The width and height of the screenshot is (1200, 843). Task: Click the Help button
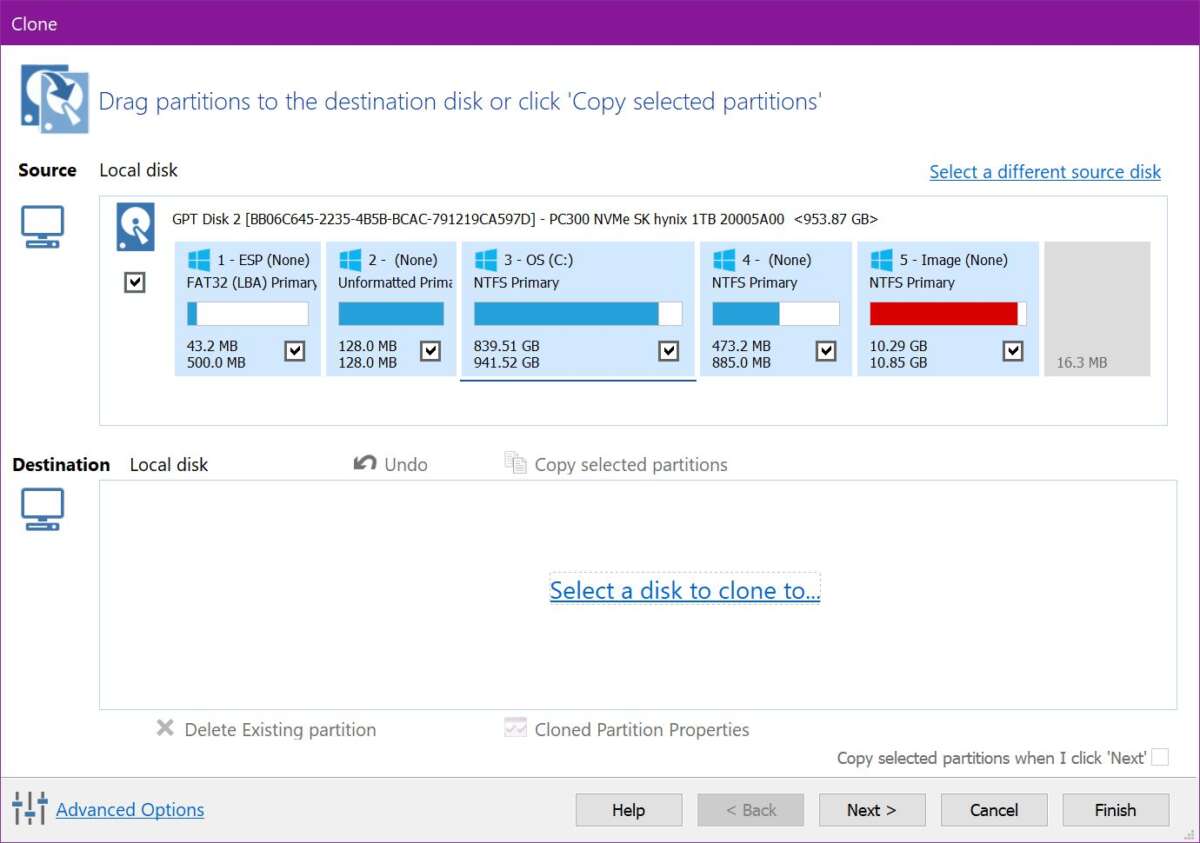[629, 810]
